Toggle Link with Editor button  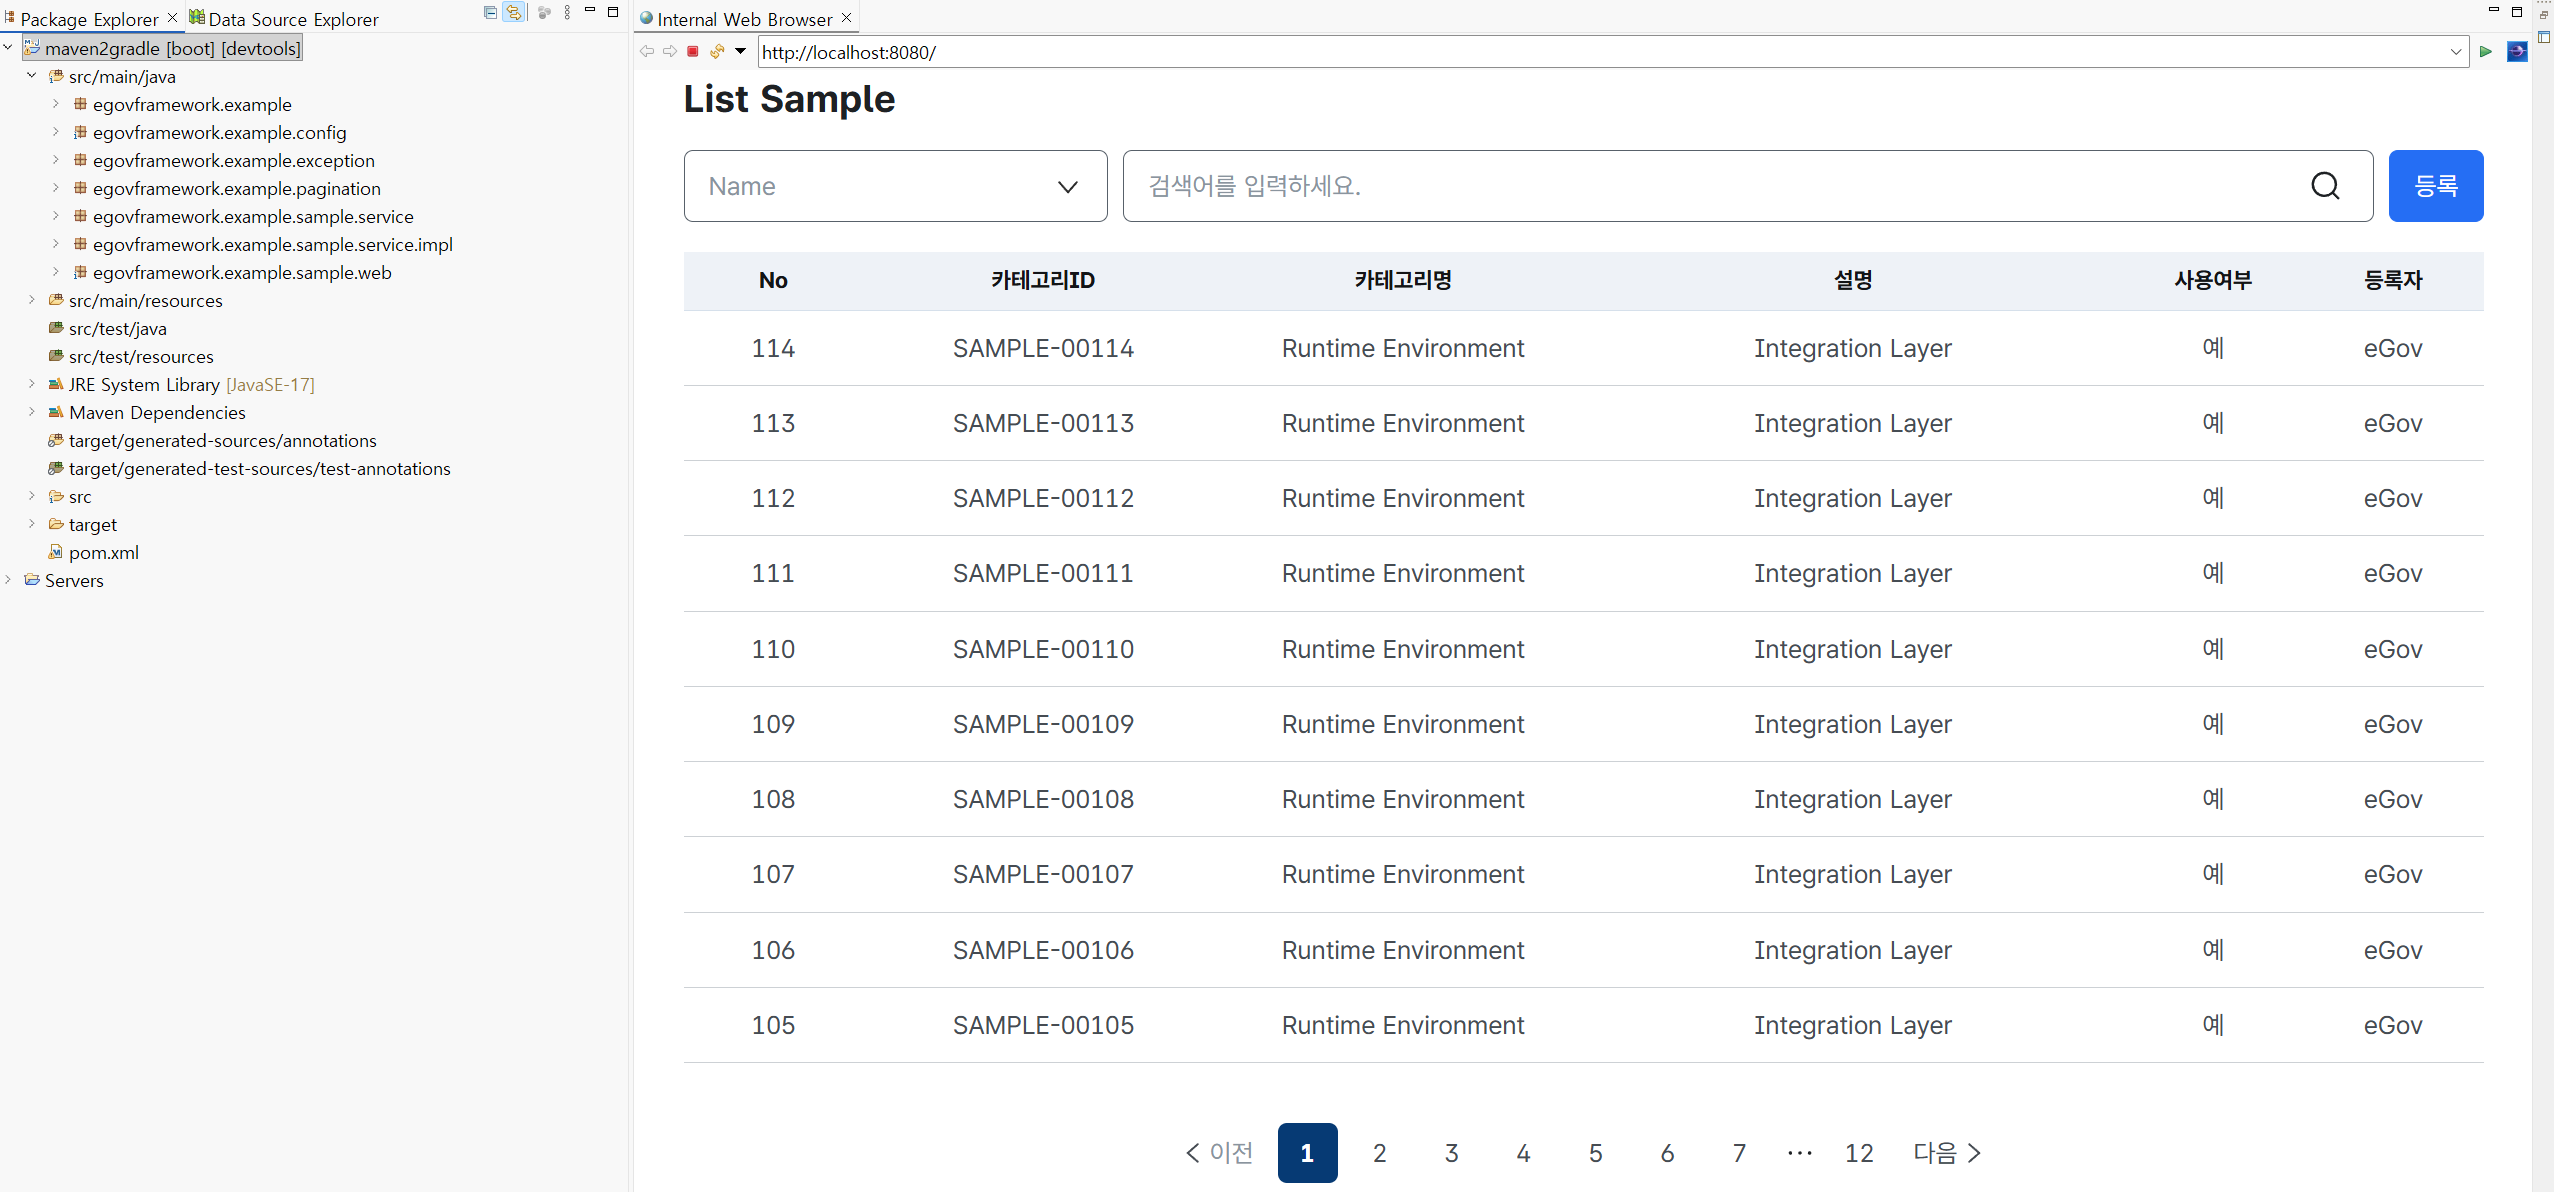pyautogui.click(x=514, y=13)
